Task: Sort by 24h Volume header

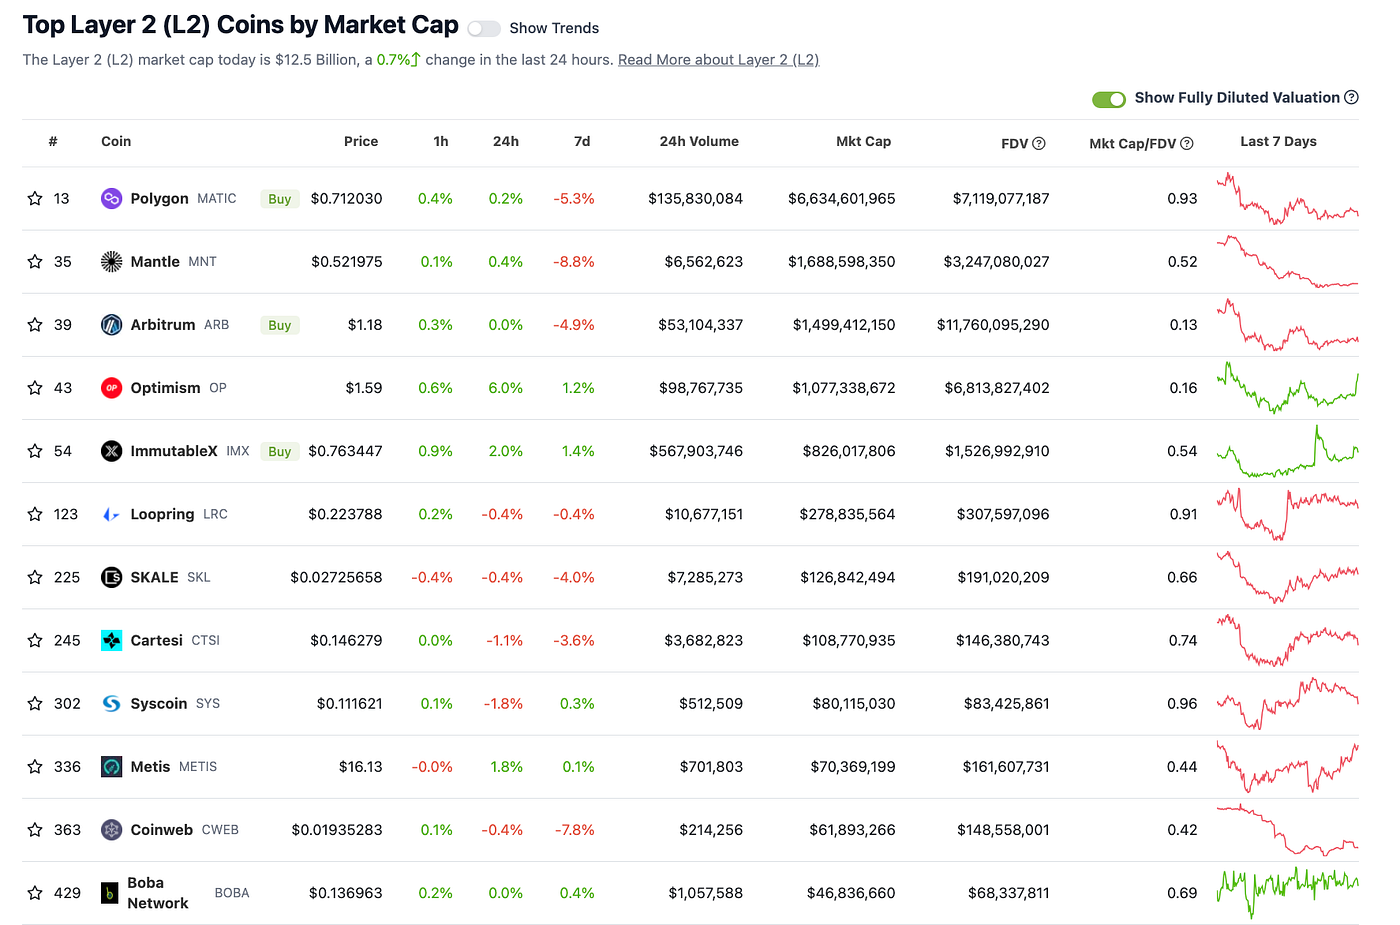Action: pyautogui.click(x=699, y=141)
